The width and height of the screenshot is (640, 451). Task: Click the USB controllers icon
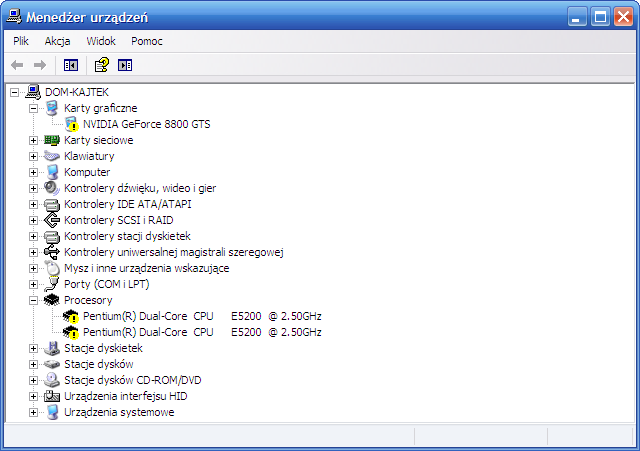point(52,252)
